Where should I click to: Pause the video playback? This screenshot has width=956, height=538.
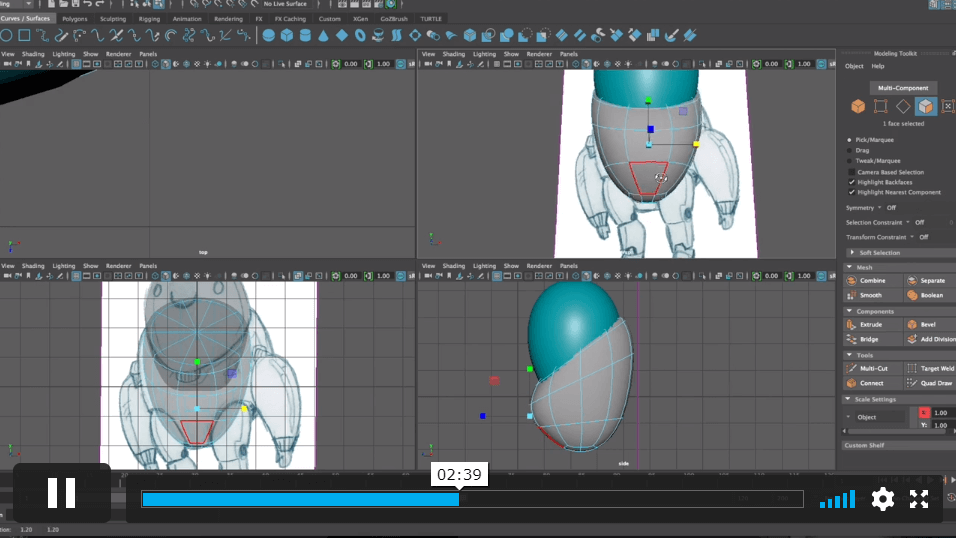61,493
